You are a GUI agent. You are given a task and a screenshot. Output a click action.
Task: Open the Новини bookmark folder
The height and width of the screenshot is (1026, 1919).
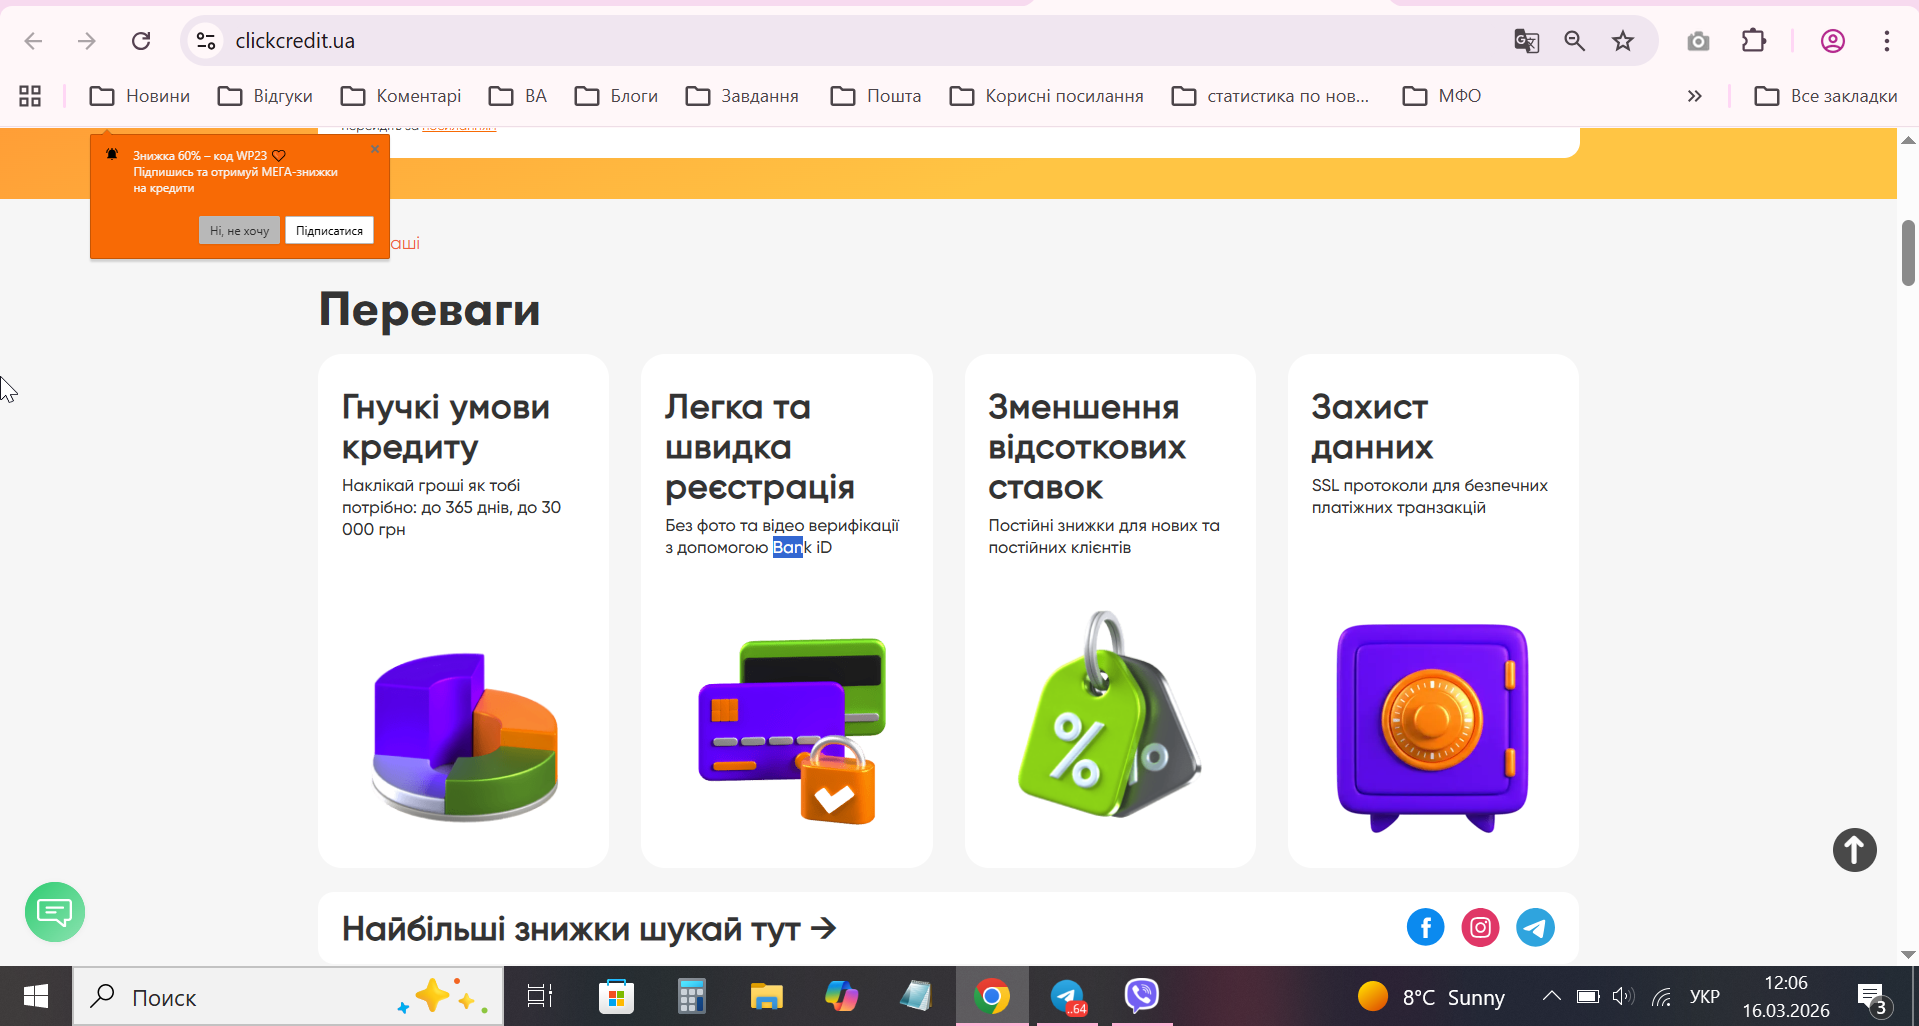pyautogui.click(x=140, y=96)
